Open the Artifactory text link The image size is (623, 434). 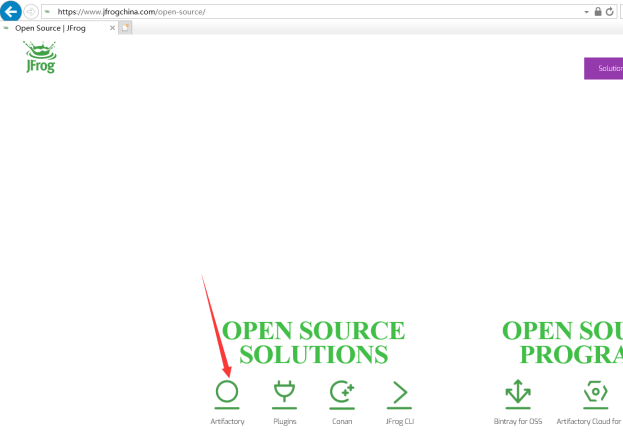227,421
